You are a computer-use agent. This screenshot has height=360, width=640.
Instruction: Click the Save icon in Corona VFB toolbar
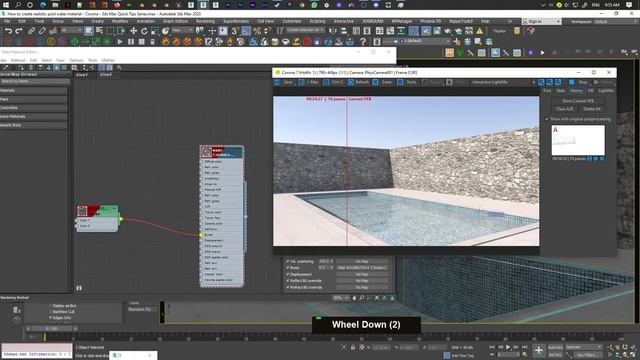click(x=284, y=82)
